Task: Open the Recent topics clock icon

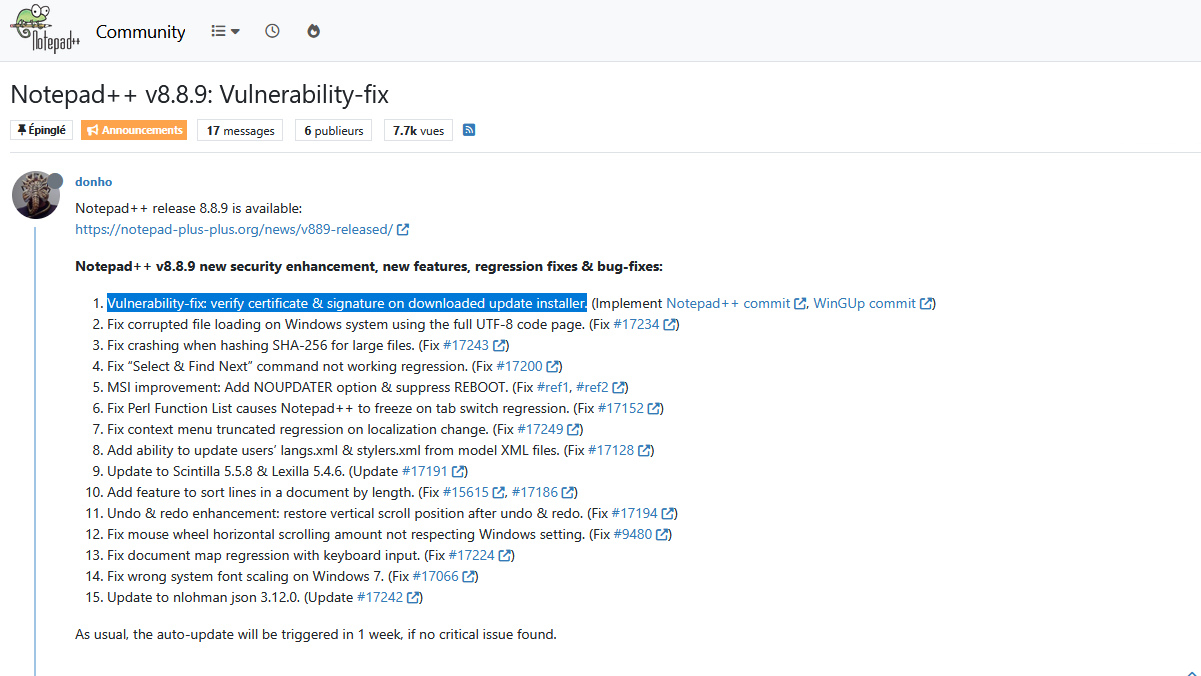Action: click(x=272, y=30)
